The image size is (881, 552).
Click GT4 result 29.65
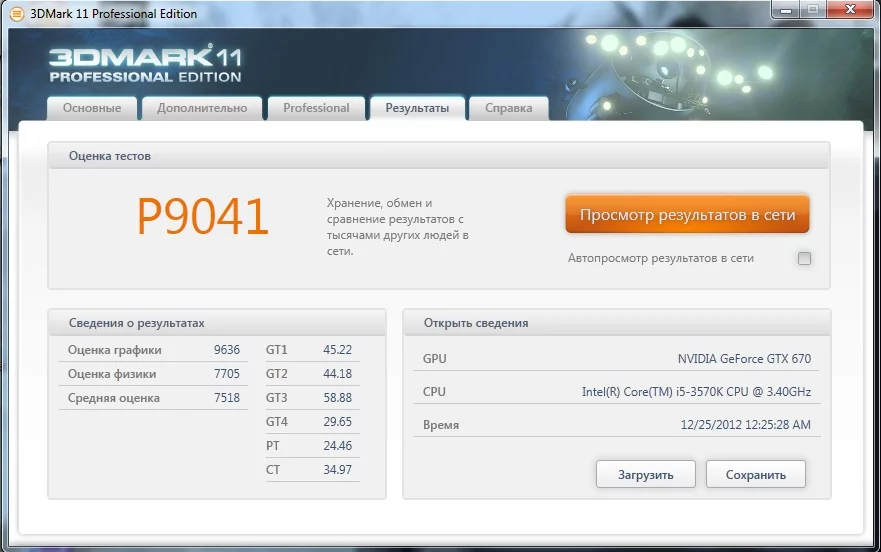338,422
